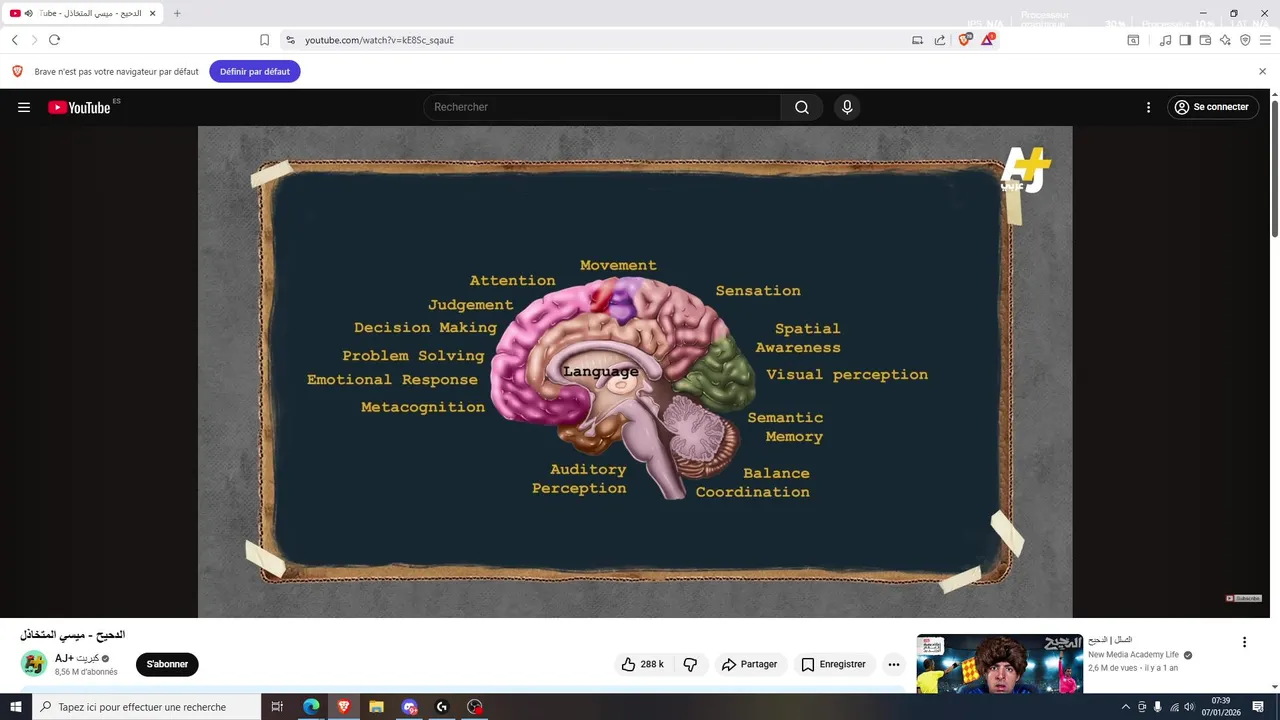Launch Microsoft Edge from taskbar
Viewport: 1280px width, 720px height.
pos(311,707)
